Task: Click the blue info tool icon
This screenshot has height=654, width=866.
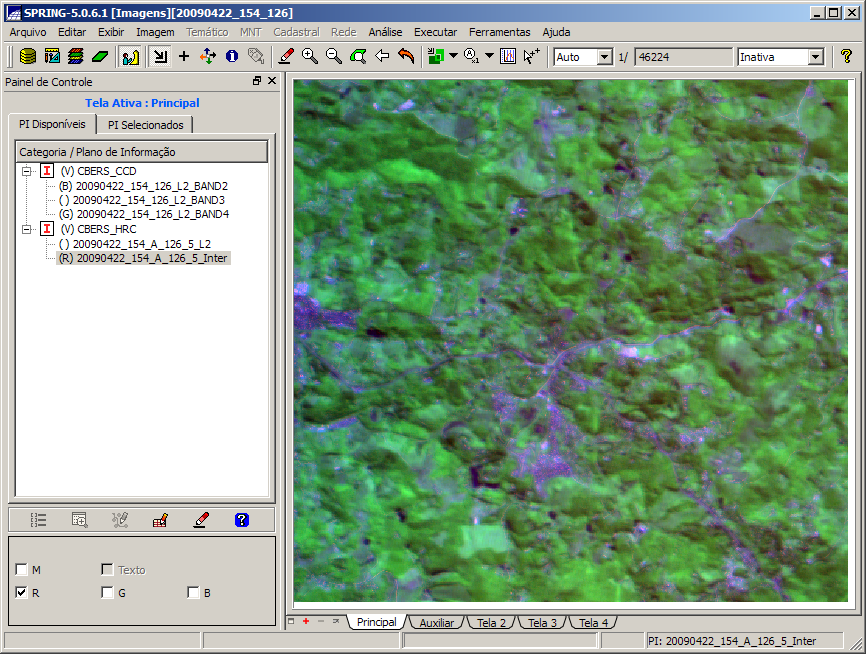Action: tap(232, 57)
